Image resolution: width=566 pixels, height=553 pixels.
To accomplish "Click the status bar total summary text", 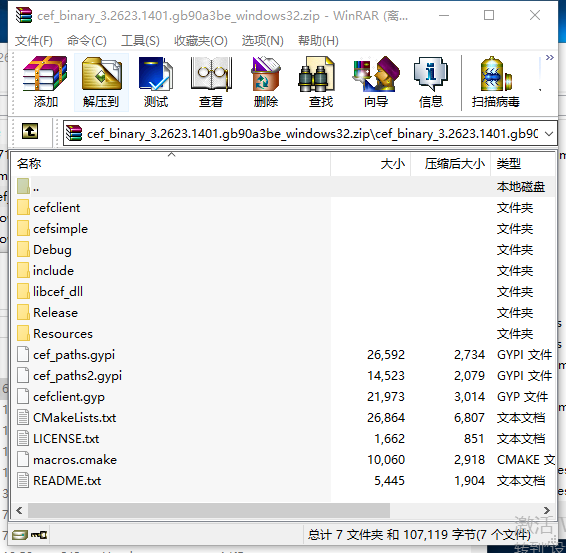I will 419,535.
